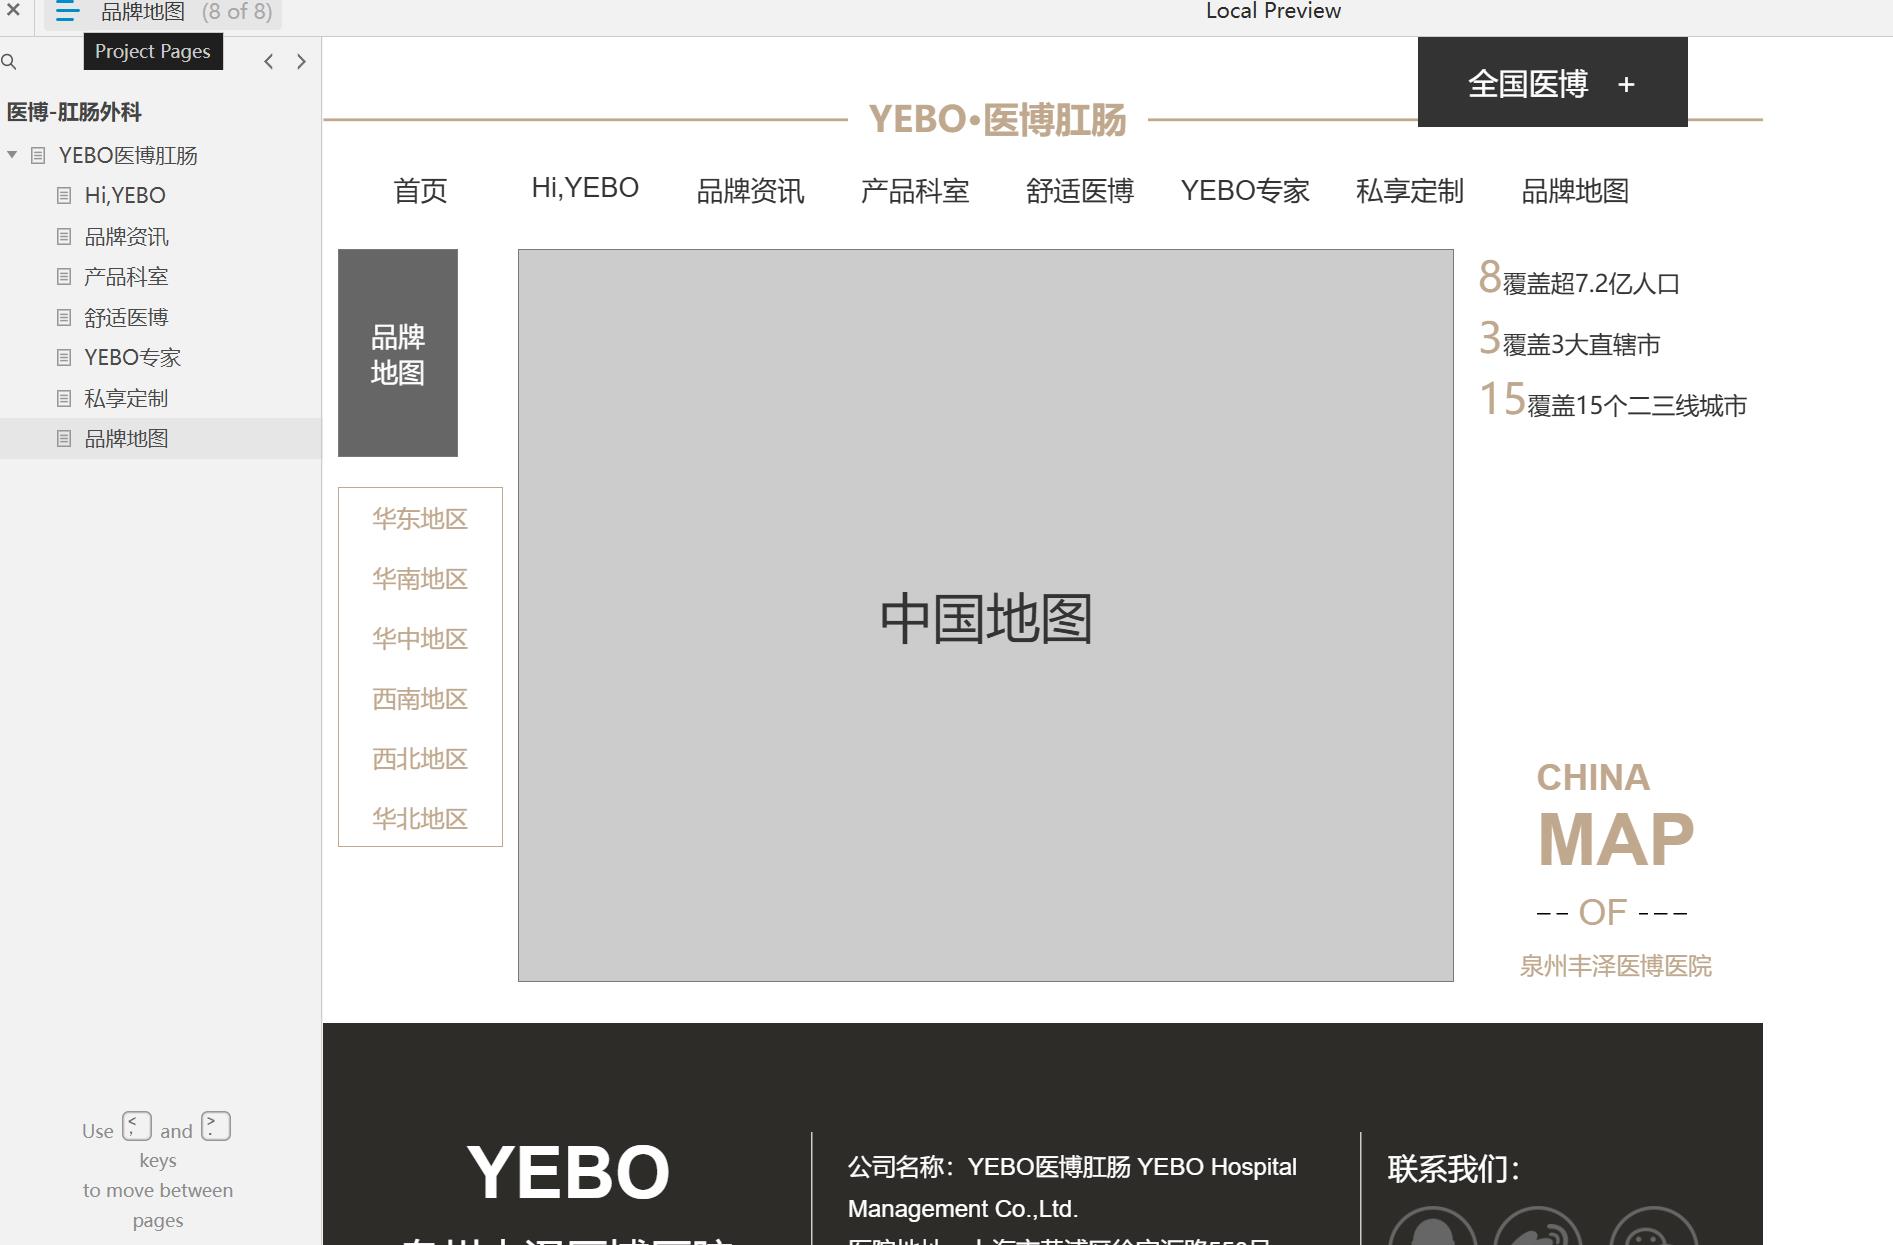Click the 覆盖15个二三线城市 statistic
1893x1245 pixels.
point(1637,406)
